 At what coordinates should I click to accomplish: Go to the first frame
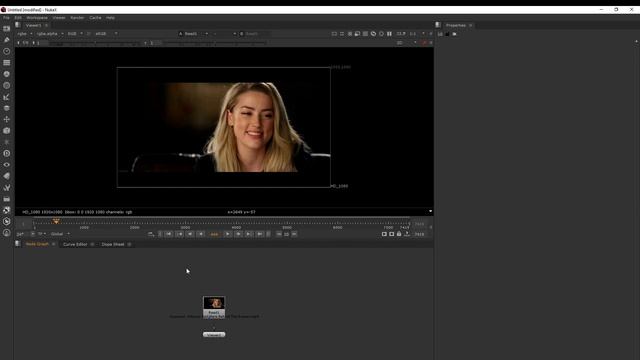[x=169, y=234]
